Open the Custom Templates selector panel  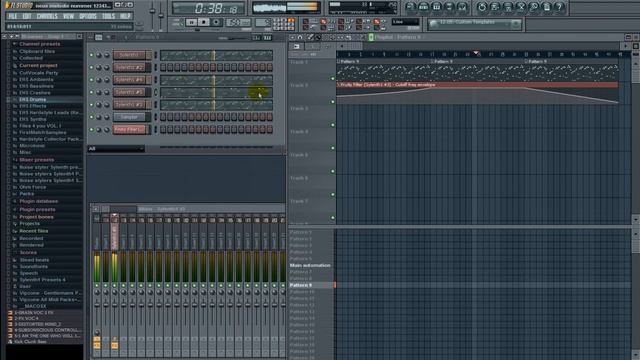(474, 24)
